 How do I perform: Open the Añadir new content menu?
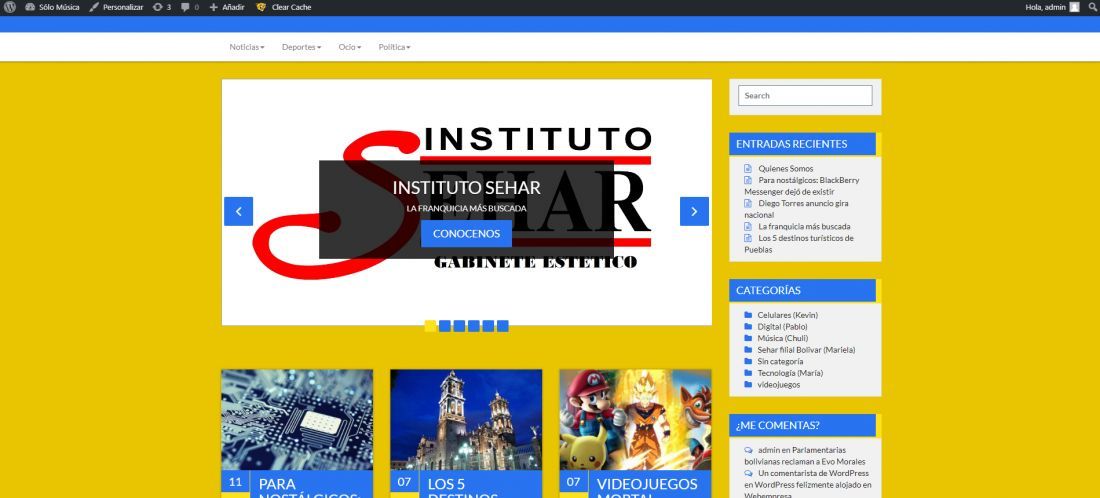(x=227, y=7)
